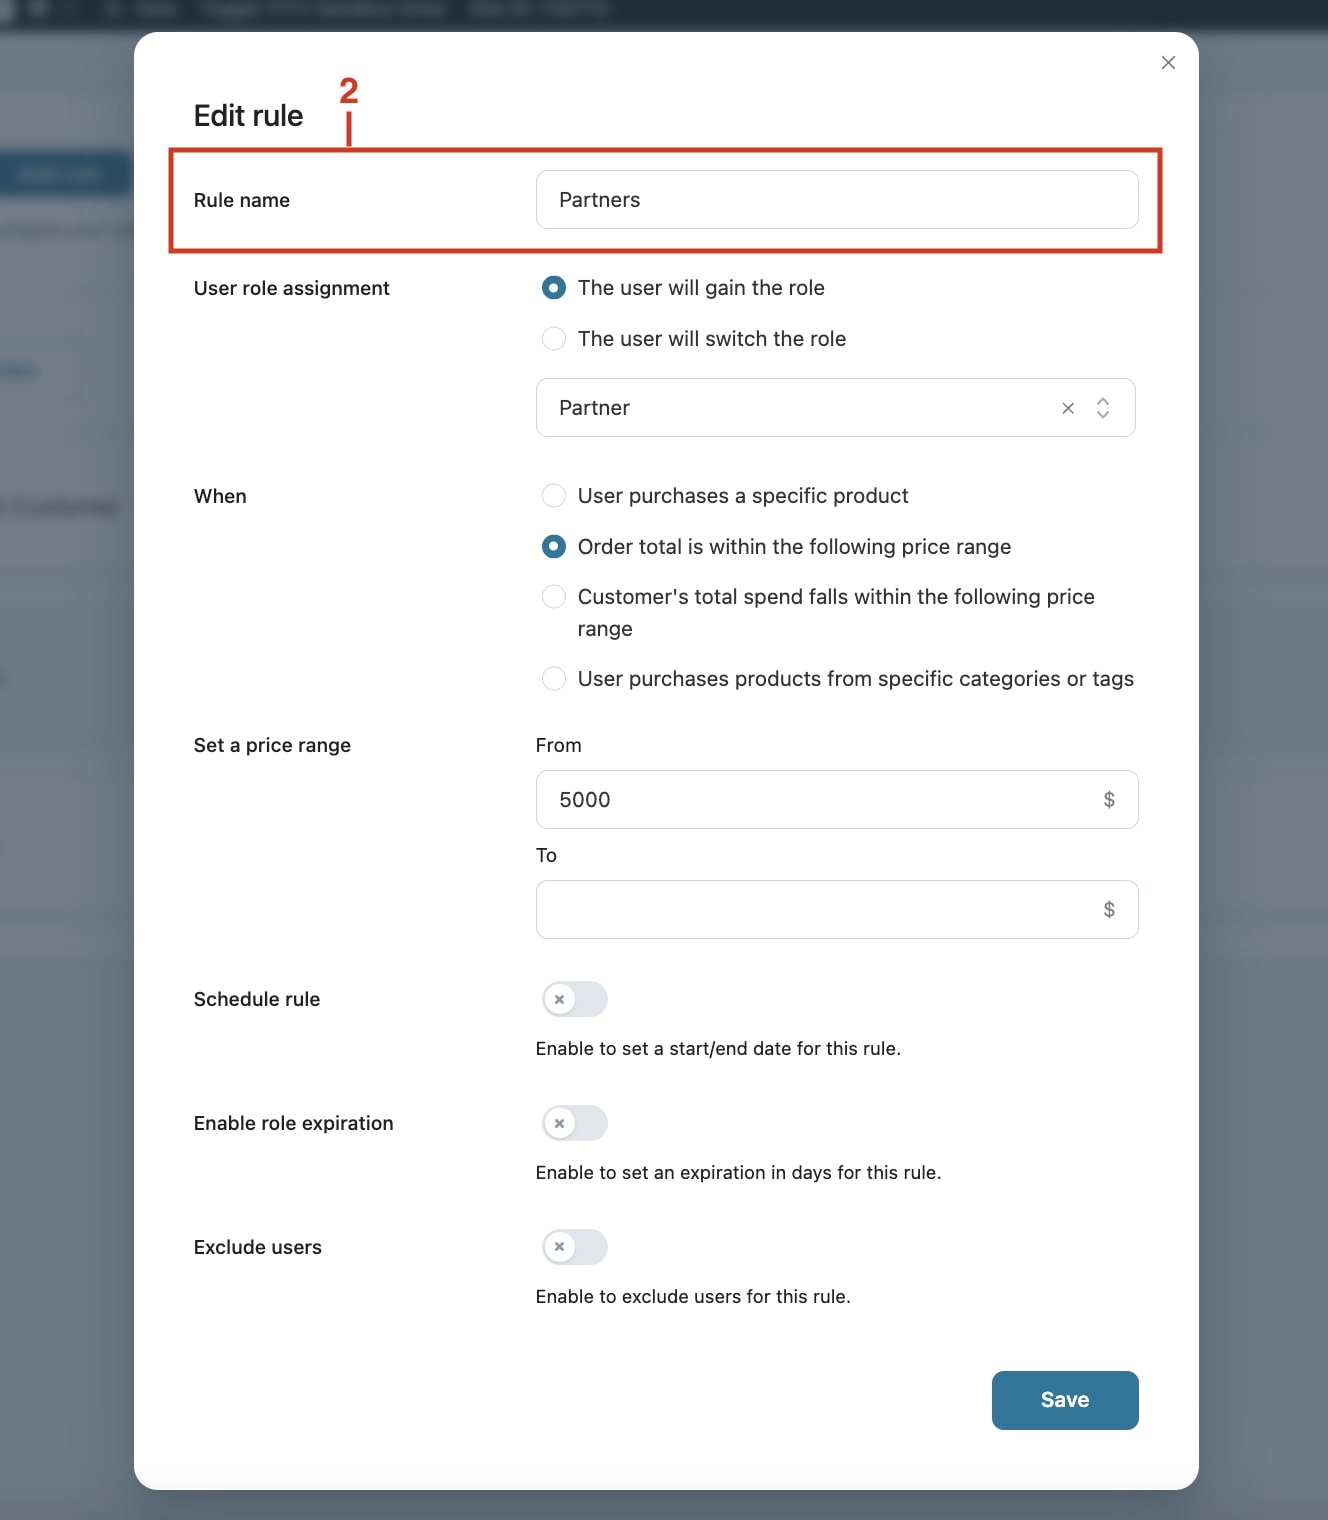Click the Rule name input field
The image size is (1328, 1520).
pyautogui.click(x=837, y=200)
